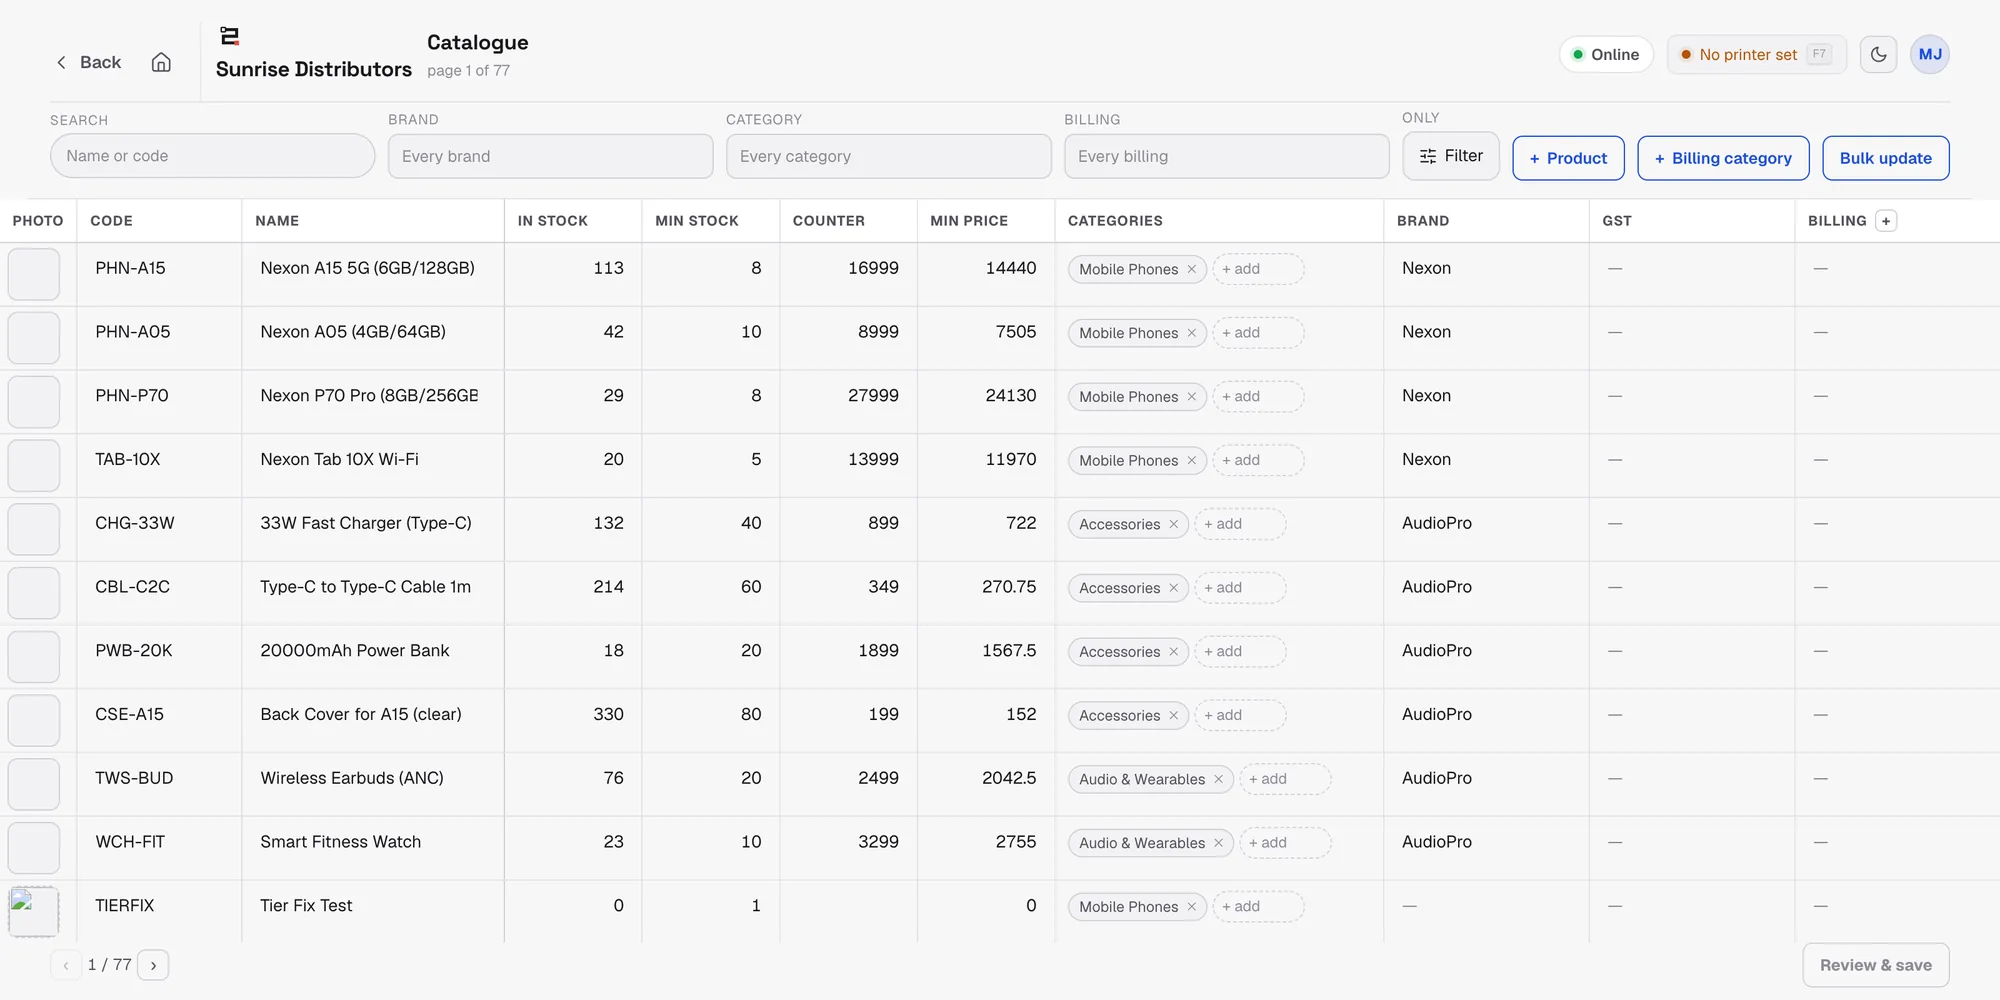Screen dimensions: 2000x1000
Task: Add a billing column with plus icon
Action: pyautogui.click(x=1886, y=221)
